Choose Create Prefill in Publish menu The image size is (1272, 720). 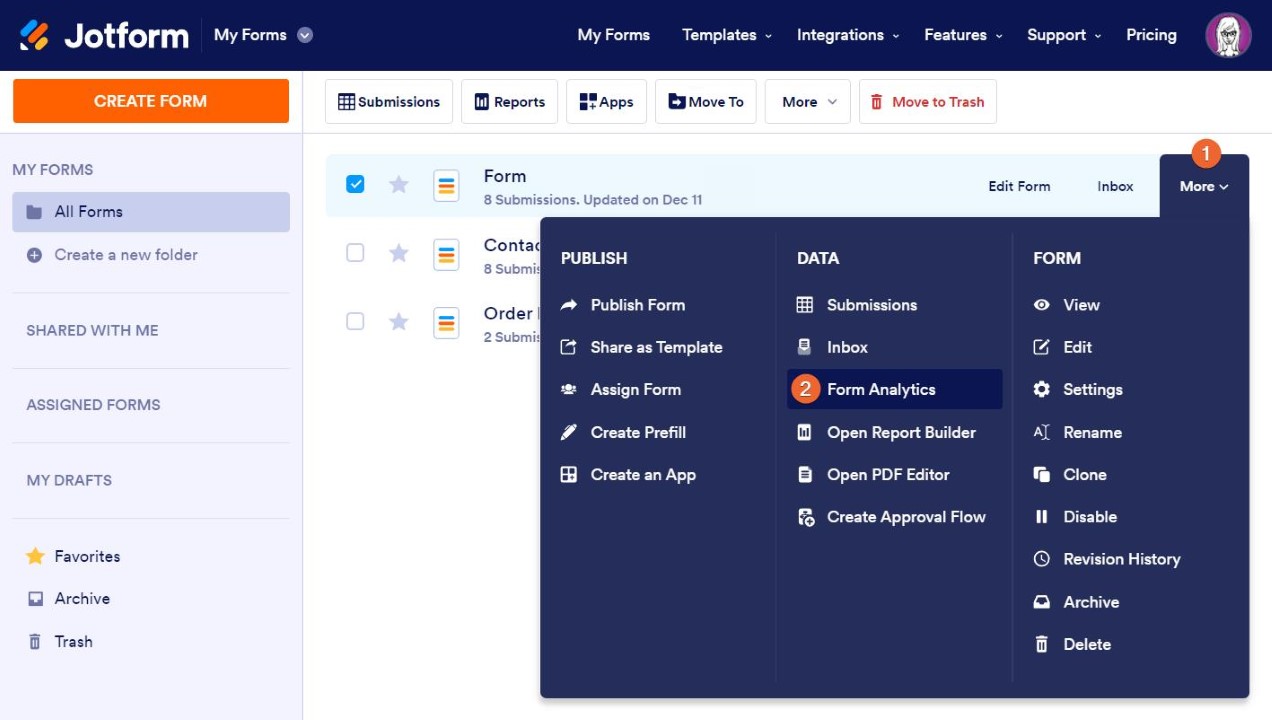(637, 432)
